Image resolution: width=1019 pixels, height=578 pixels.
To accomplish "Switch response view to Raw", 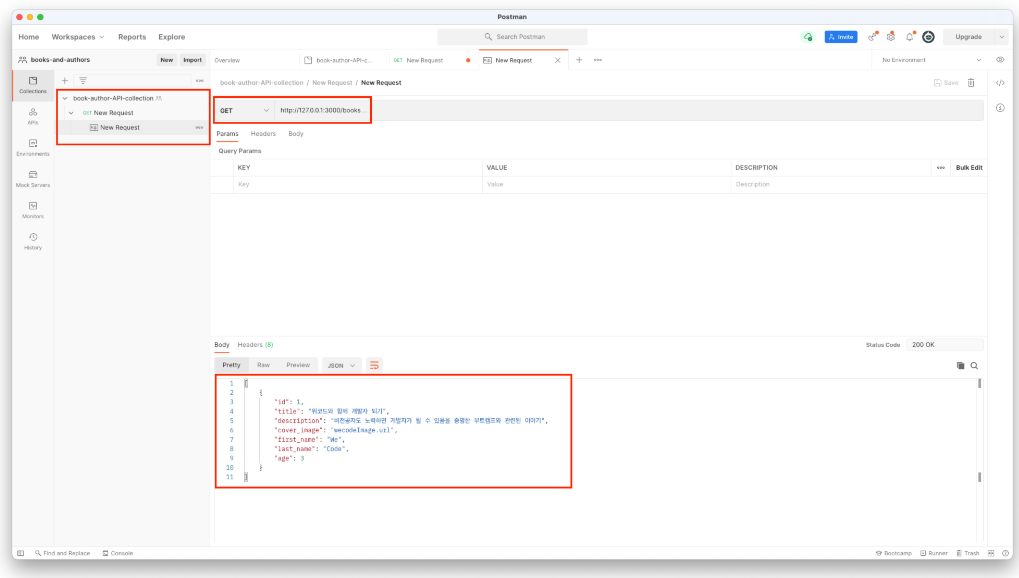I will point(263,365).
